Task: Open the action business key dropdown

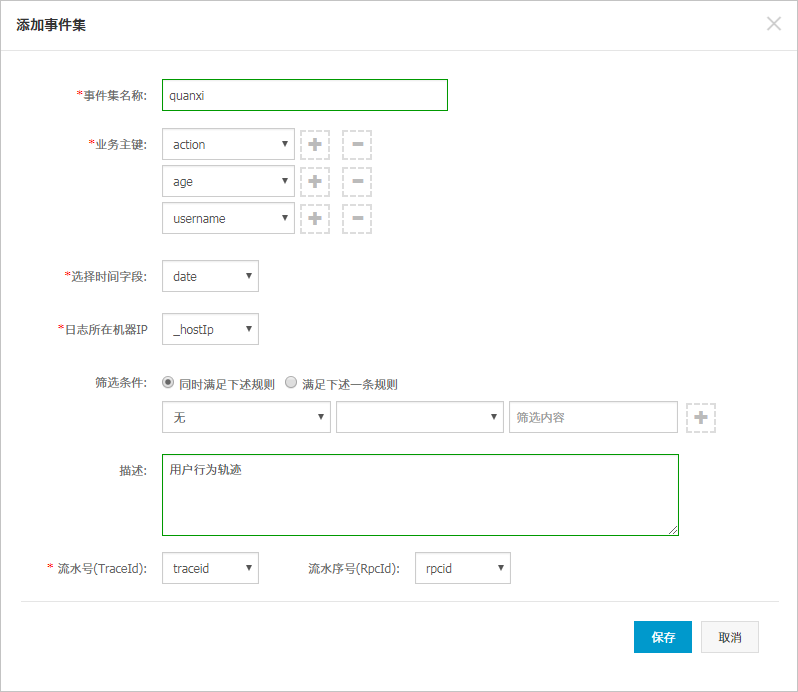Action: tap(228, 144)
